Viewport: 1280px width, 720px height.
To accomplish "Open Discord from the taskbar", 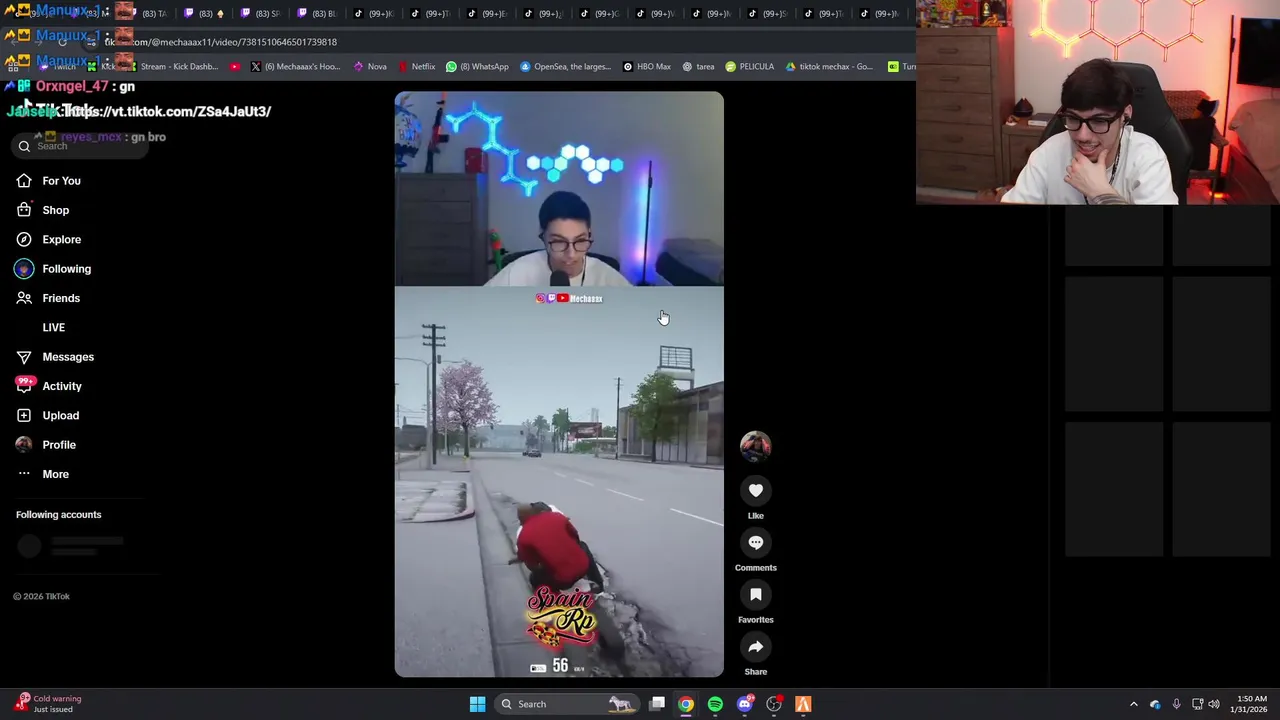I will (744, 704).
